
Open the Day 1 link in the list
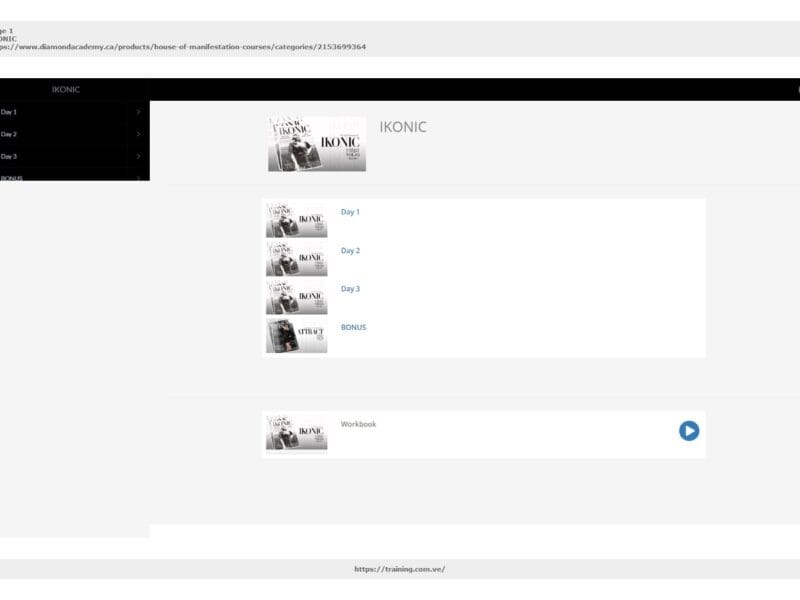[350, 212]
